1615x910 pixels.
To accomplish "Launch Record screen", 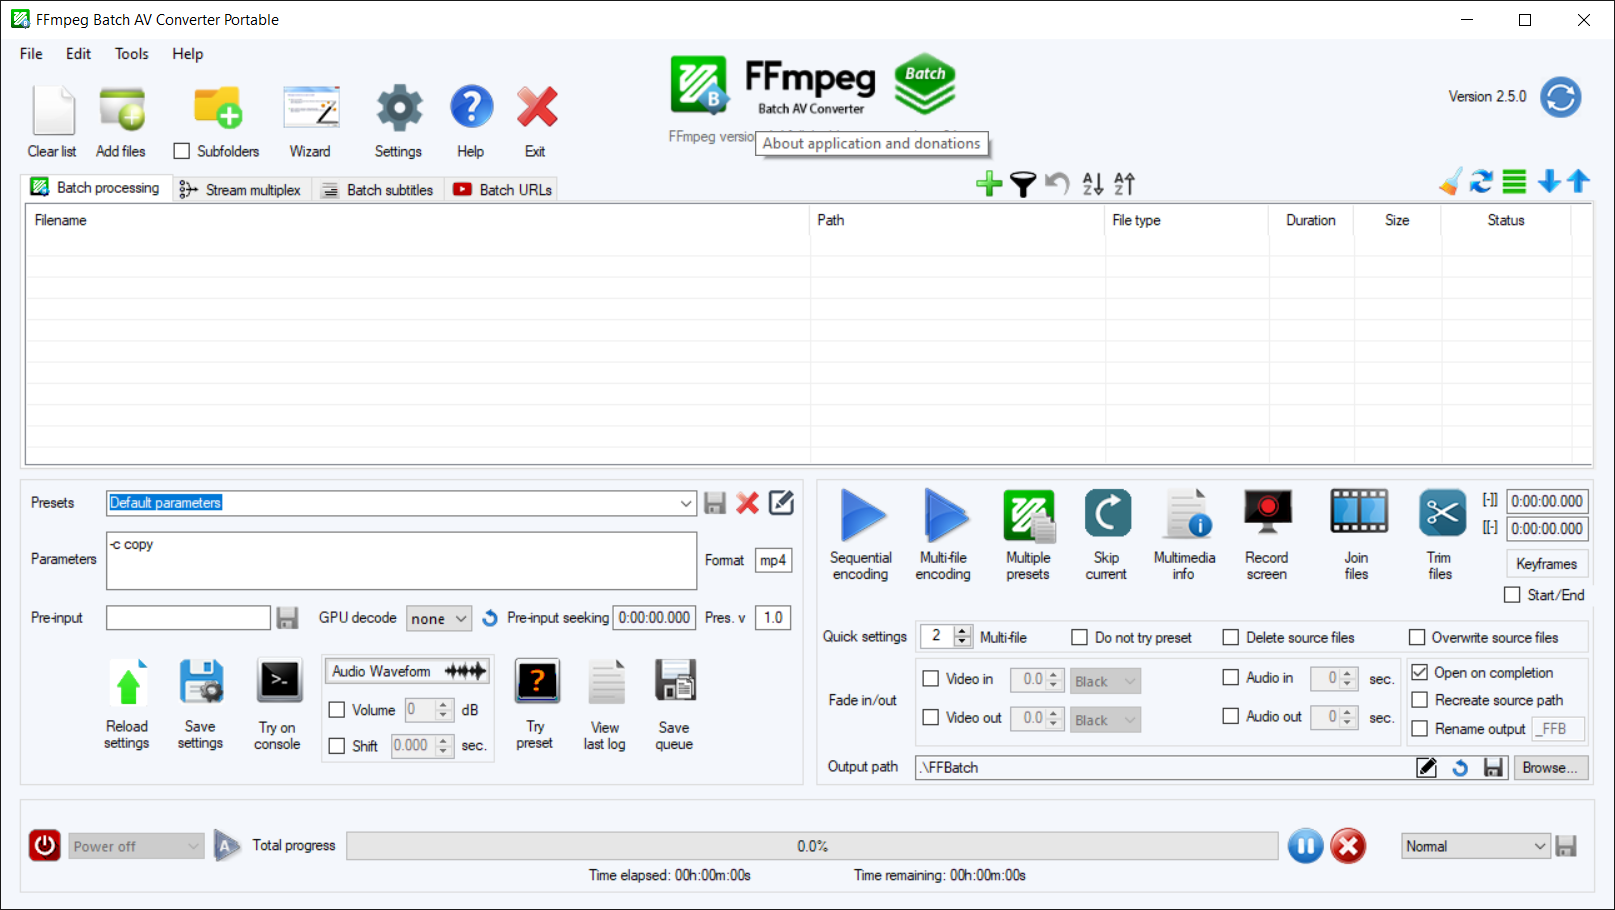I will click(x=1268, y=511).
